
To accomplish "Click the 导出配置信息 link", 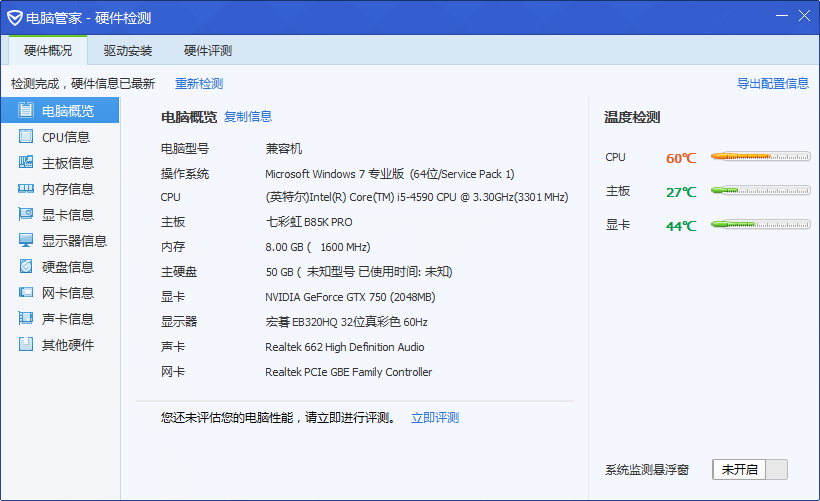I will tap(772, 84).
